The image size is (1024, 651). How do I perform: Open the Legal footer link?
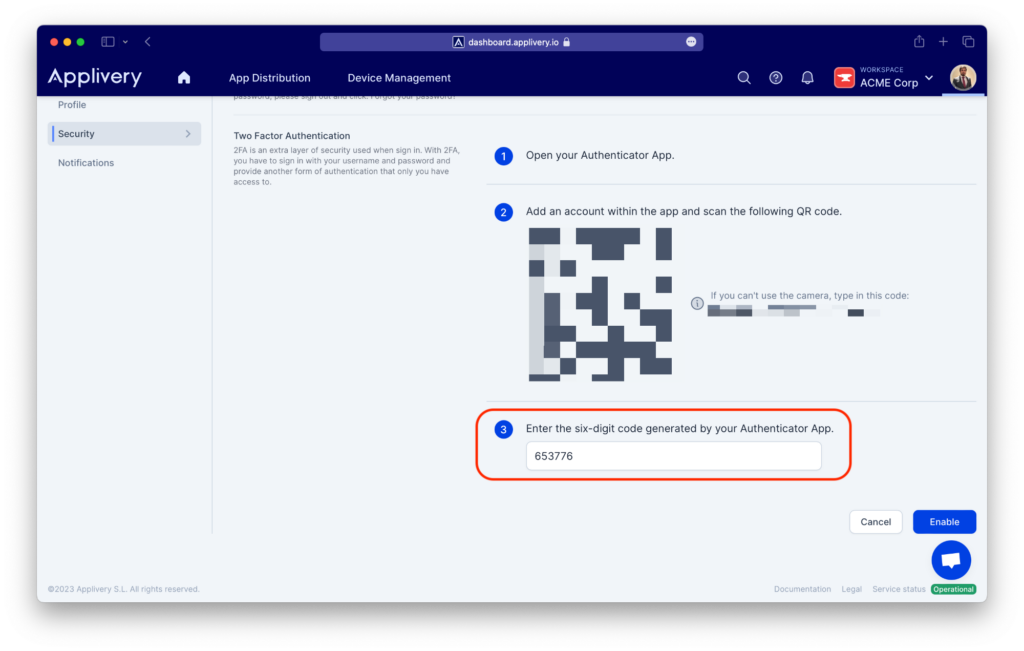pyautogui.click(x=852, y=589)
